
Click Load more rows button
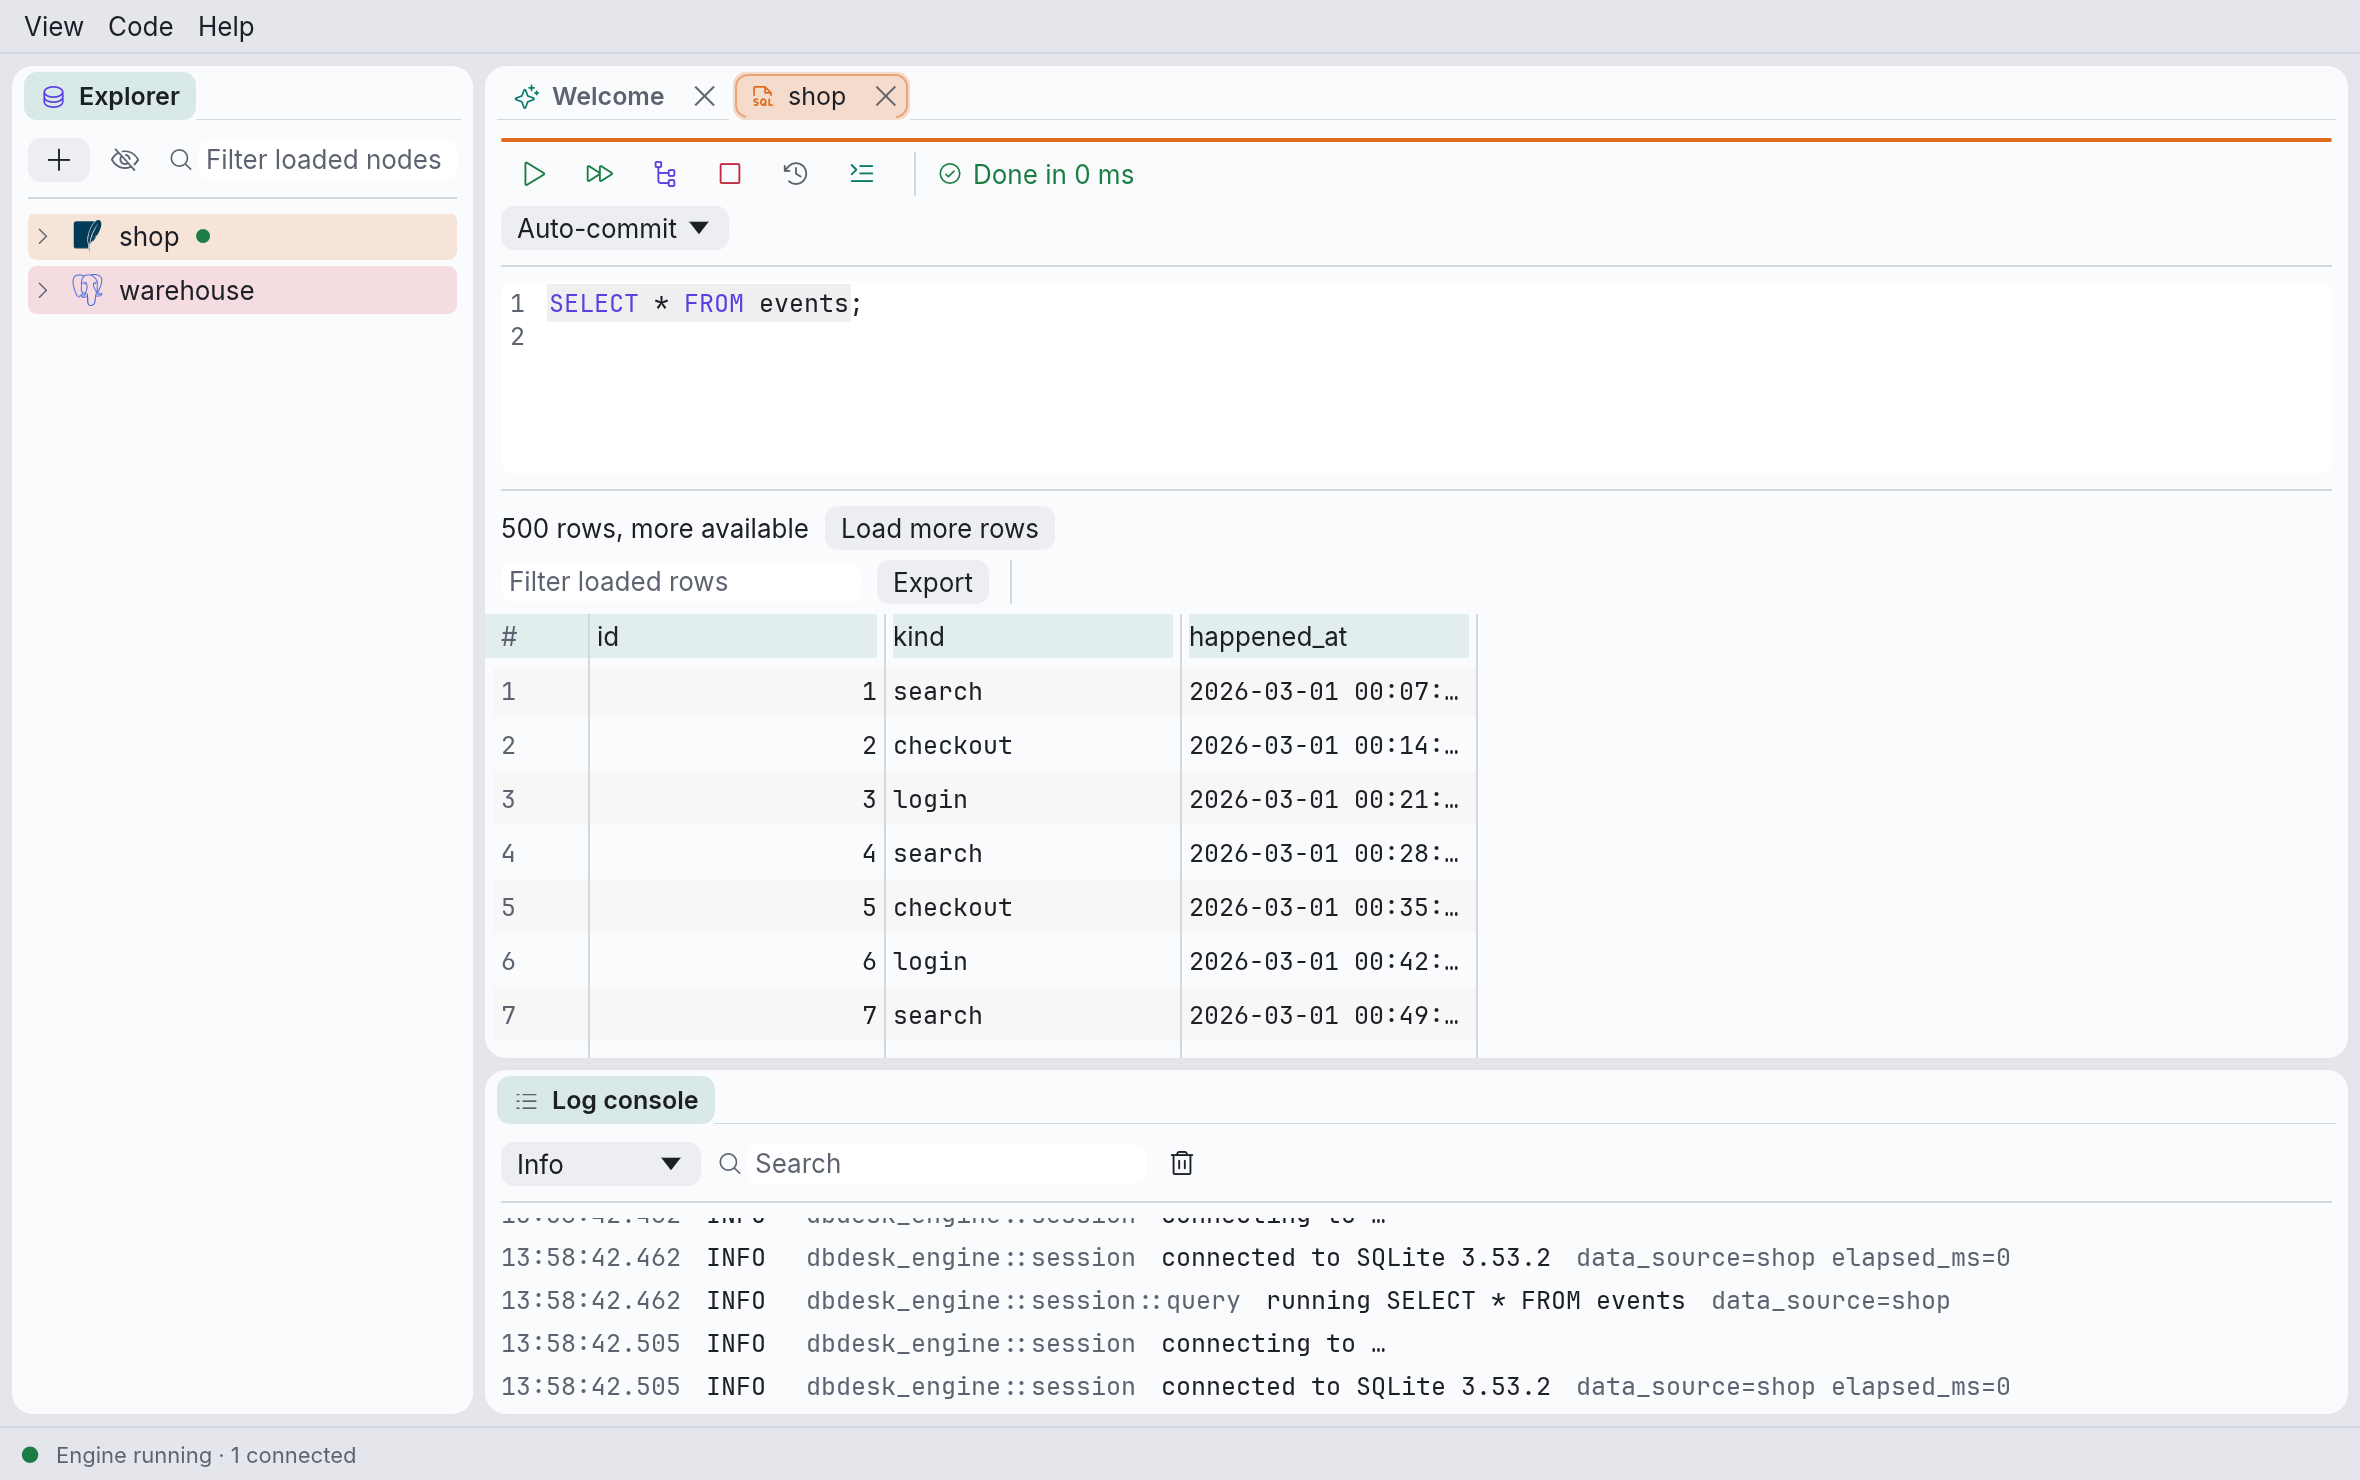(x=939, y=528)
